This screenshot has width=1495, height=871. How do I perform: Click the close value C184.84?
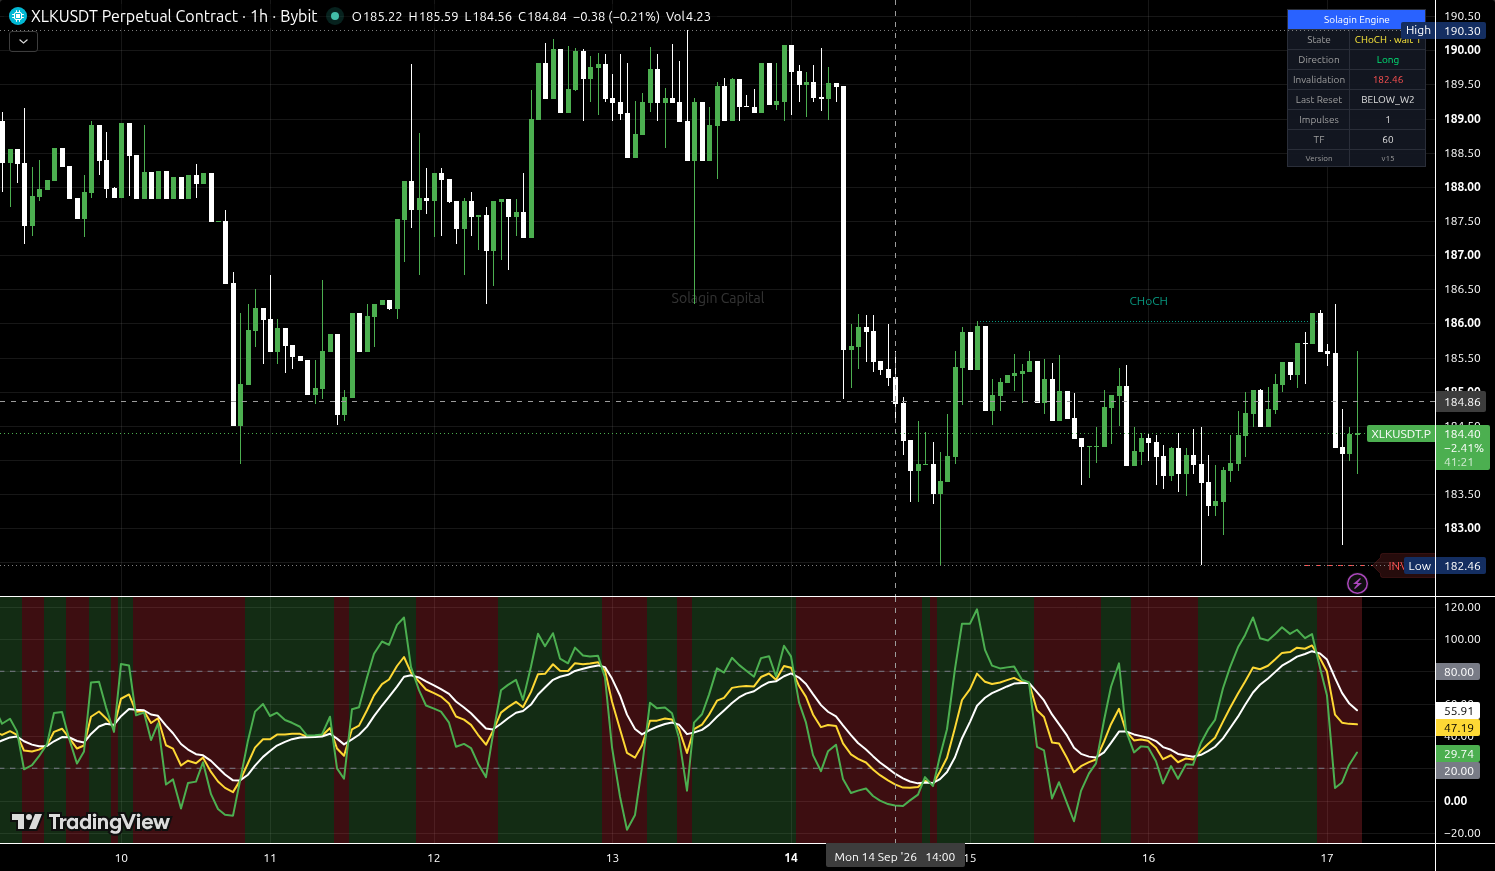[543, 17]
